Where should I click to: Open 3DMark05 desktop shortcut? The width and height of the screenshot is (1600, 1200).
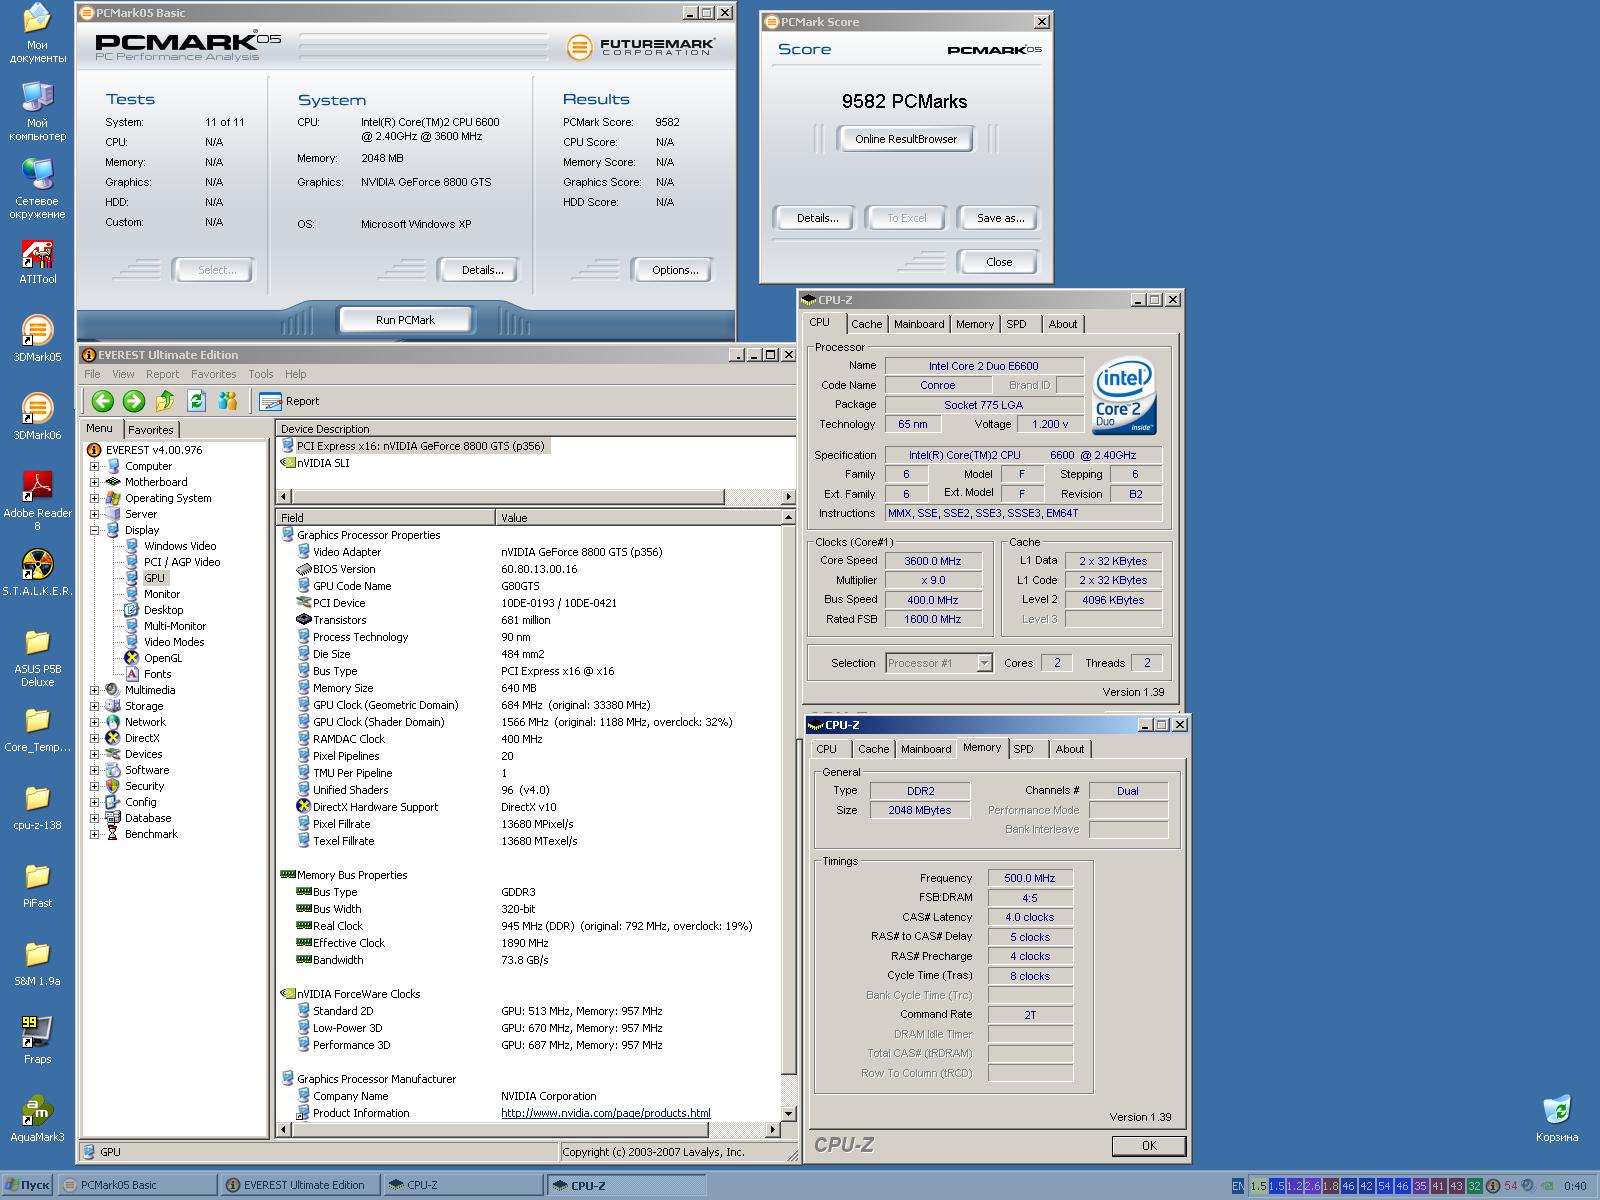coord(37,339)
